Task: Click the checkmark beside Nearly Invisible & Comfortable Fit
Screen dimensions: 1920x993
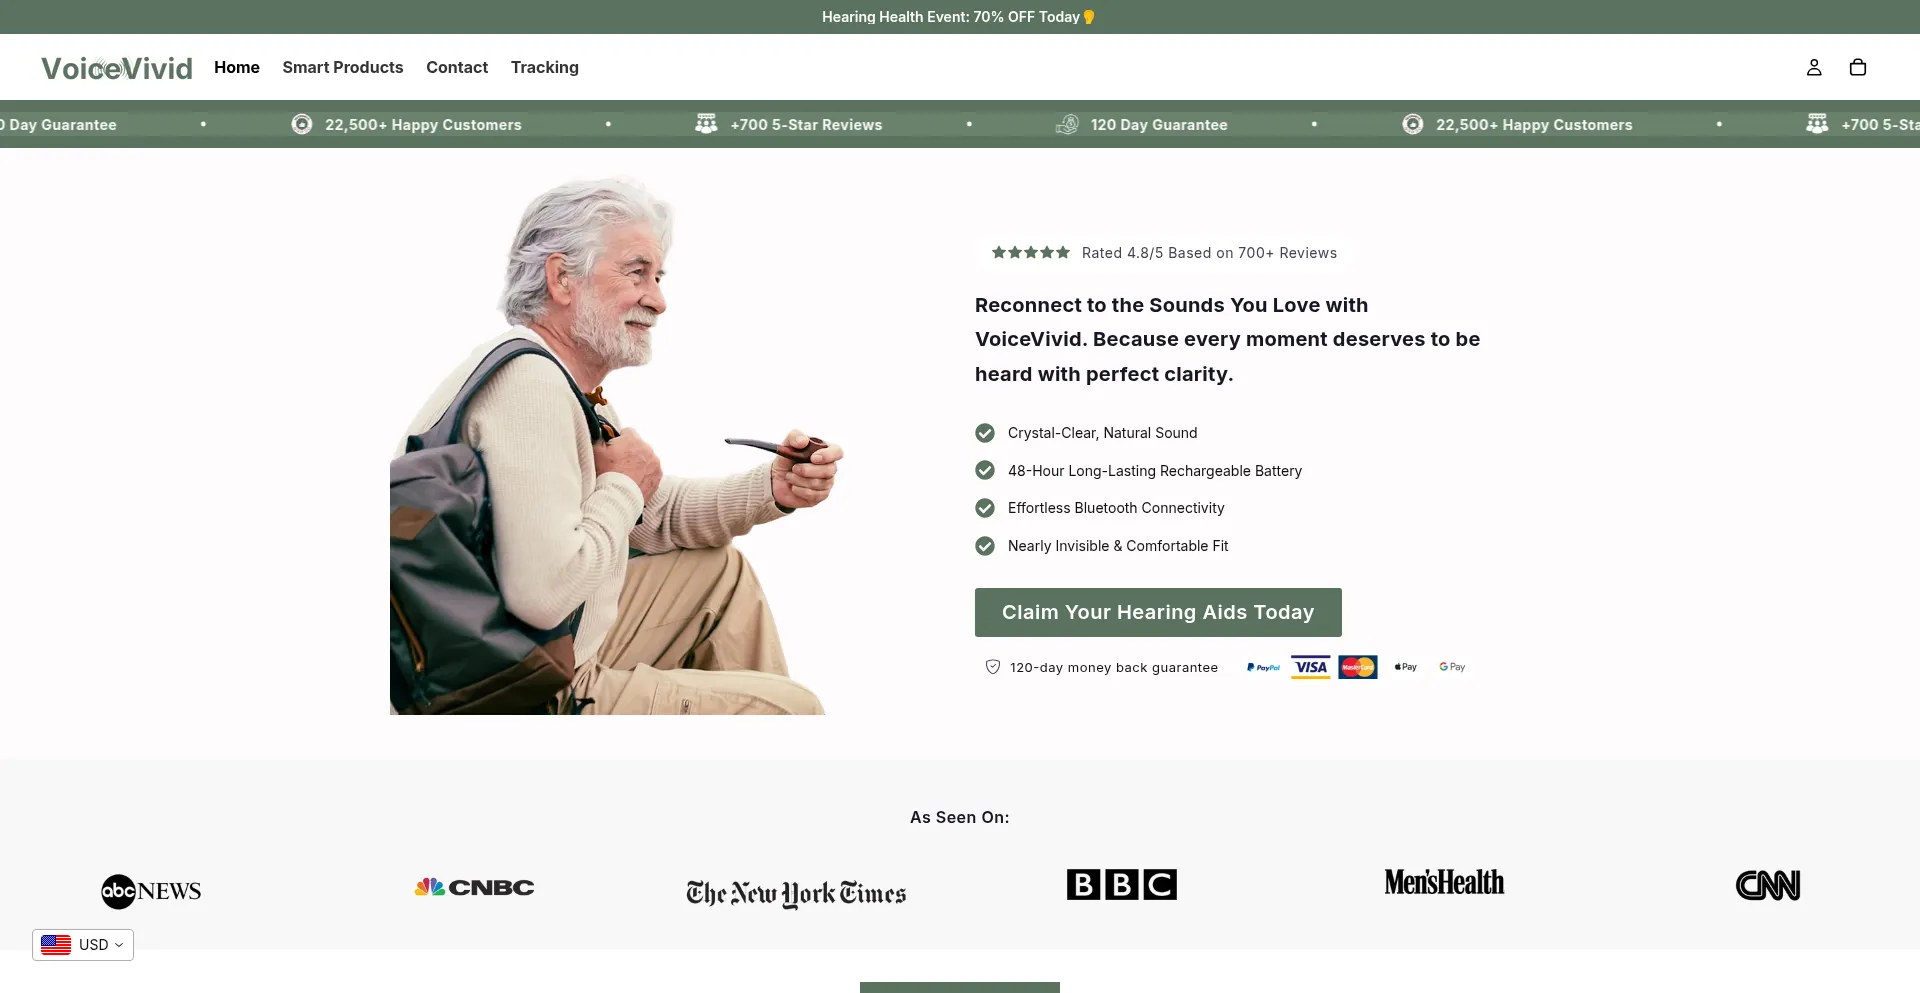Action: pyautogui.click(x=985, y=546)
